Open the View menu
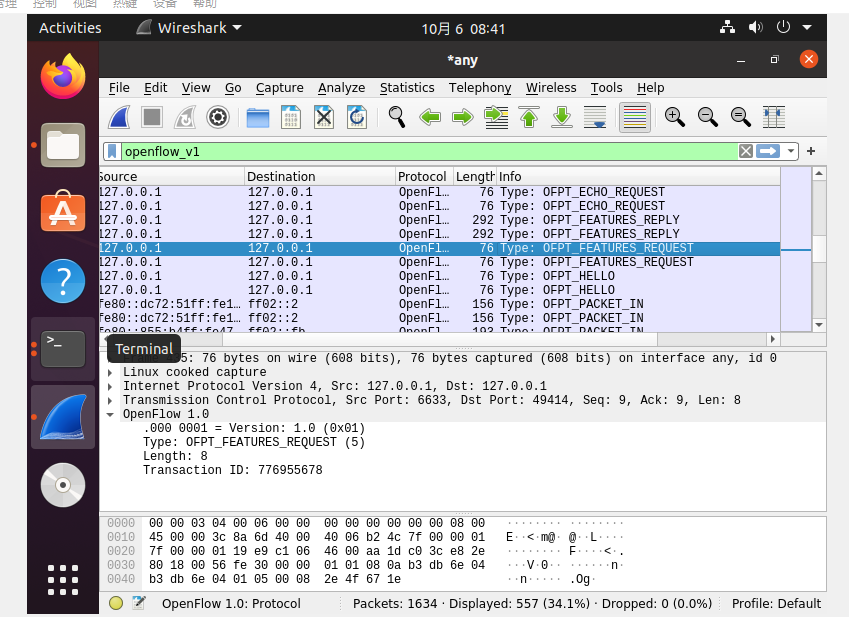Screen dimensions: 849x617 click(196, 88)
